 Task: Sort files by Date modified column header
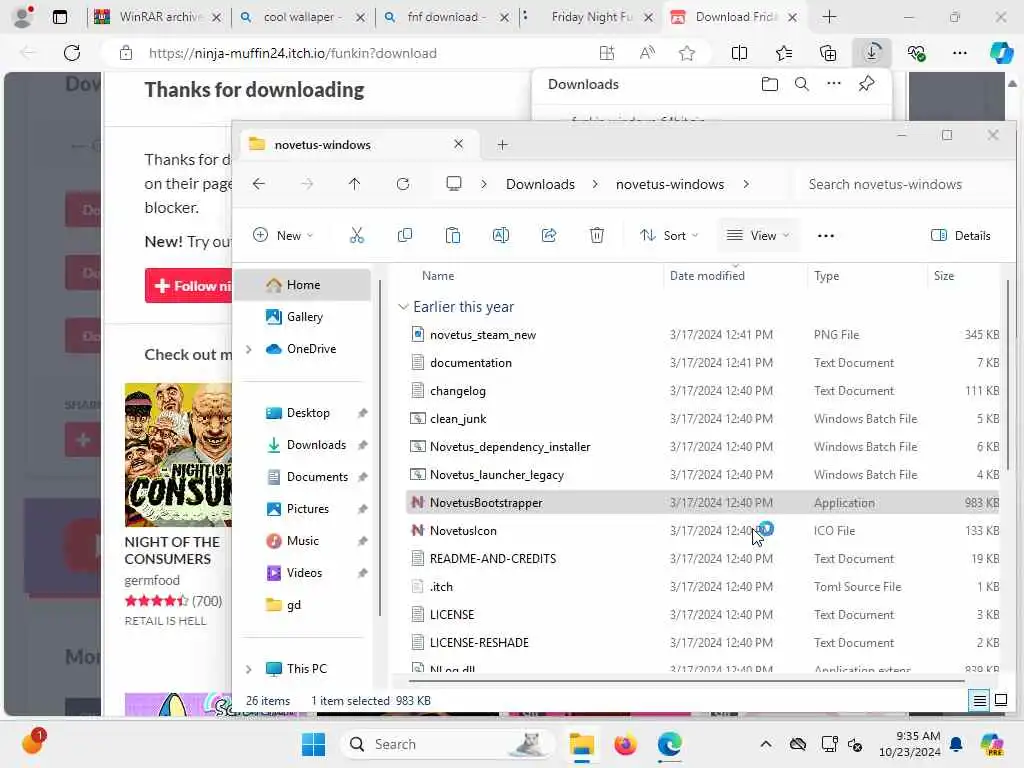(707, 276)
